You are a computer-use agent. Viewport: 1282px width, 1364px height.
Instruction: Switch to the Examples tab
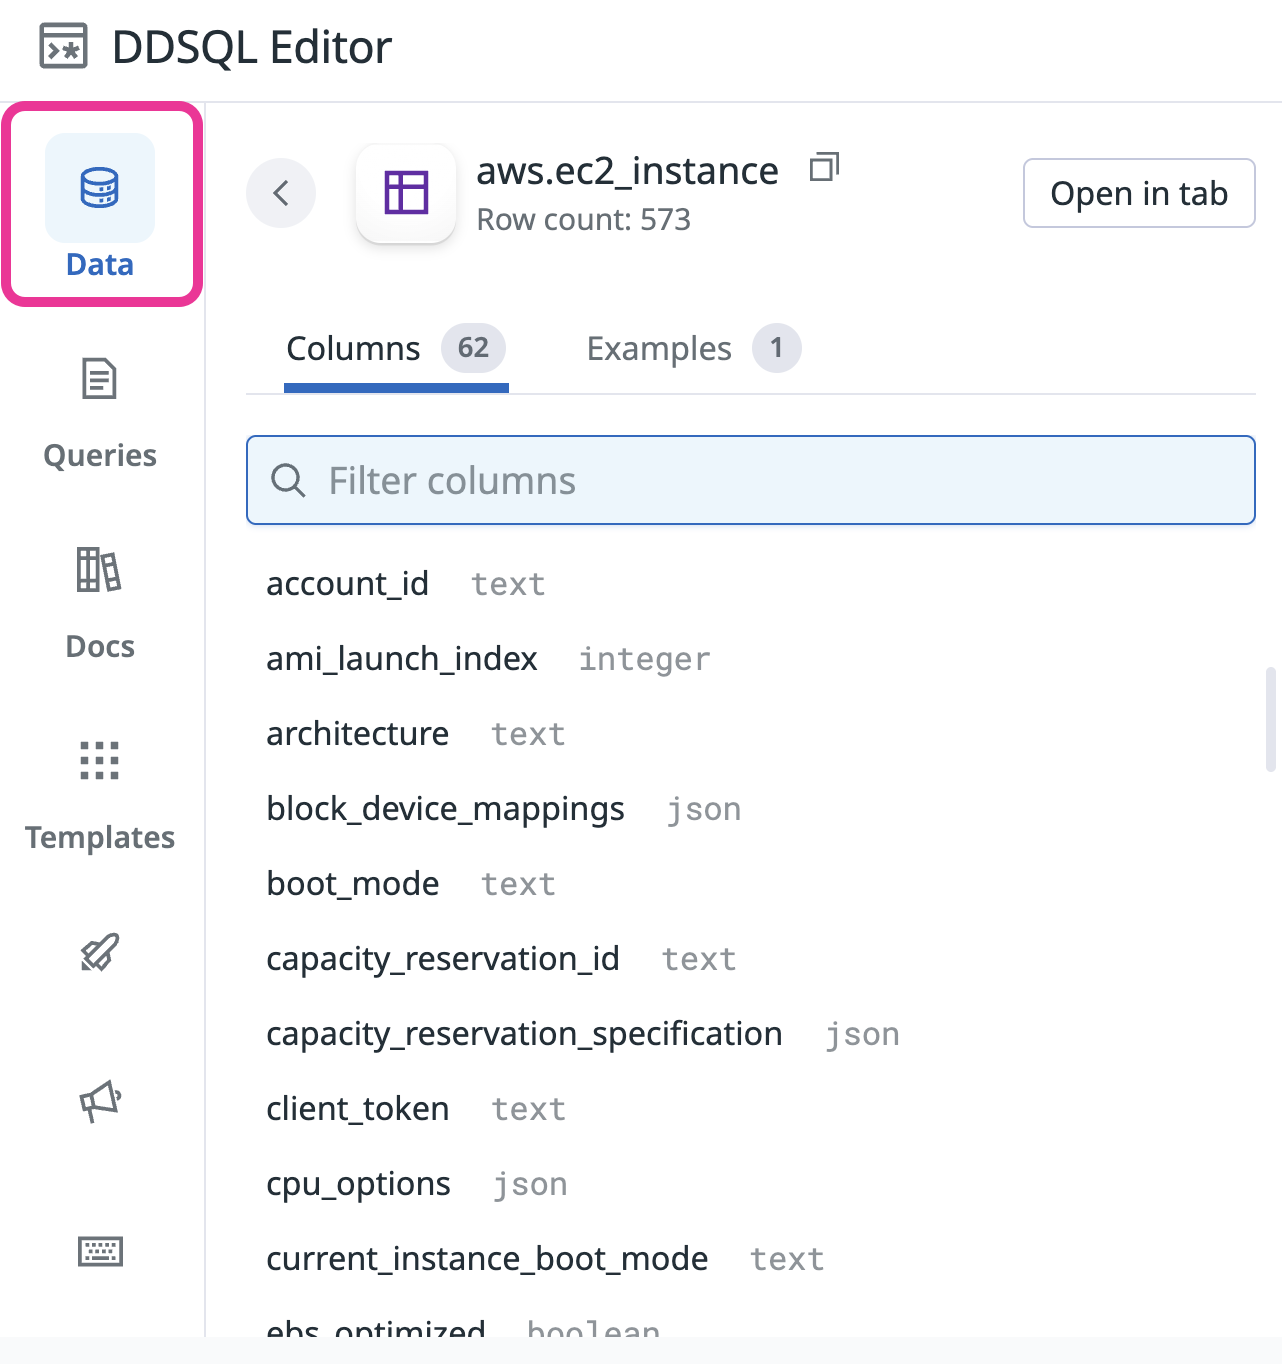click(x=693, y=349)
